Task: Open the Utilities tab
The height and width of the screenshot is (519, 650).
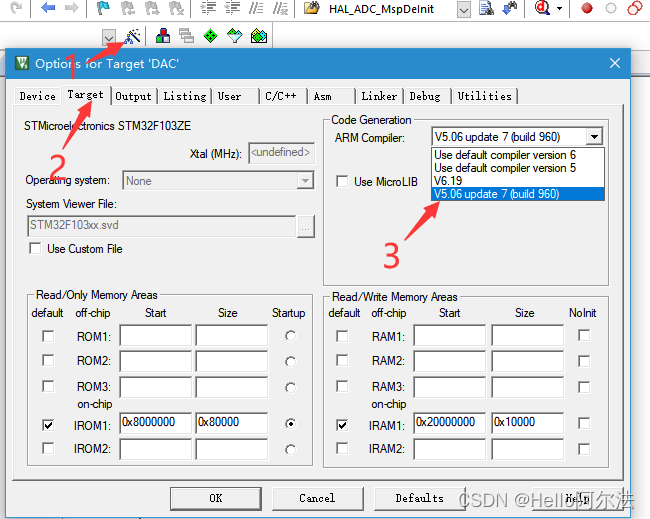Action: point(485,96)
